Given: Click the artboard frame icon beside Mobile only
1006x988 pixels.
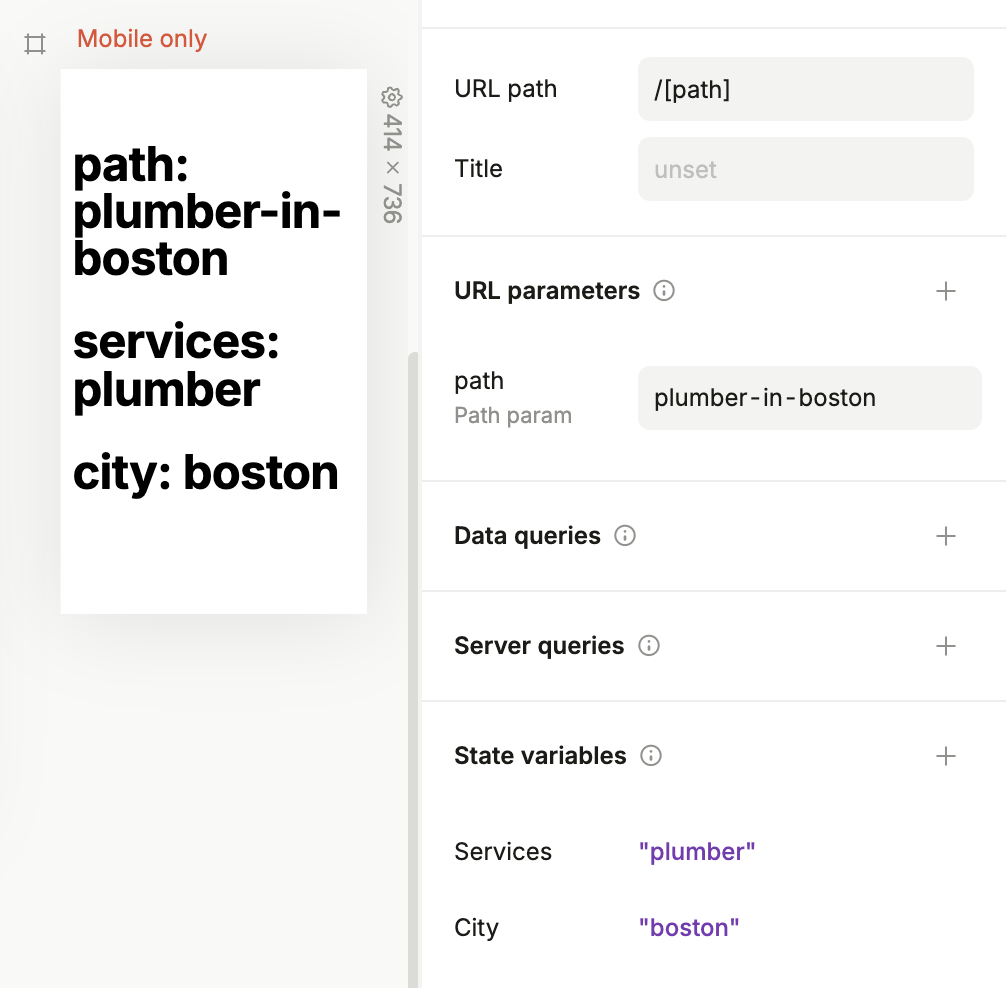Looking at the screenshot, I should (35, 44).
